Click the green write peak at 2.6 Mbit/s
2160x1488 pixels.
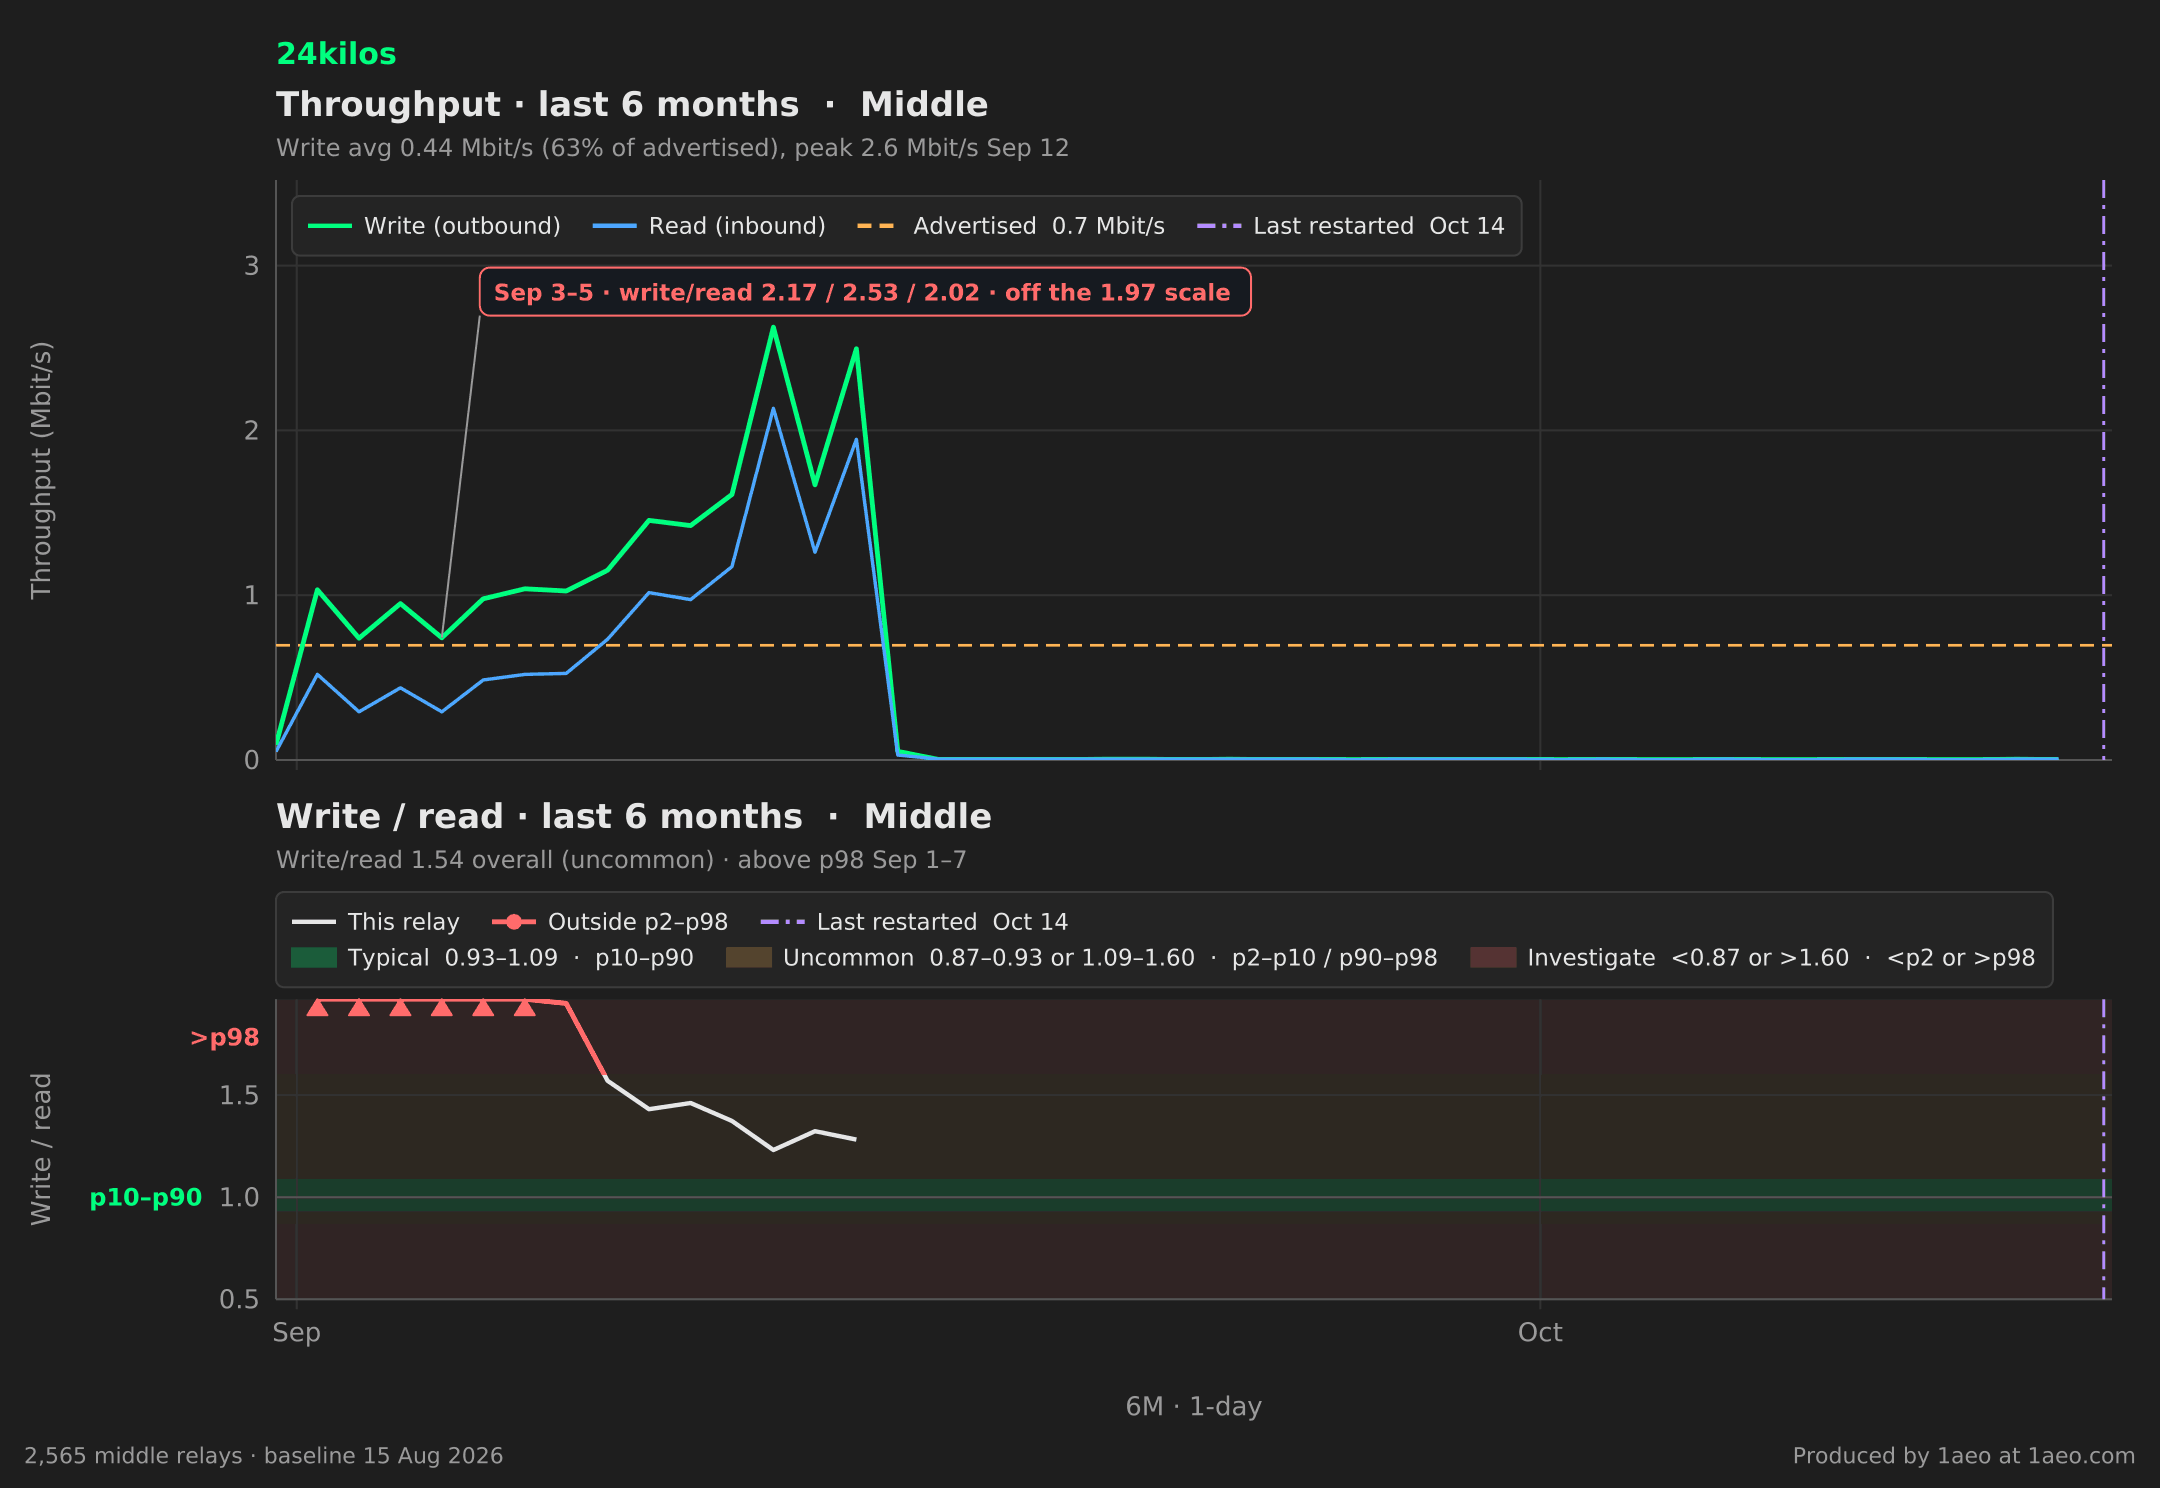(773, 327)
